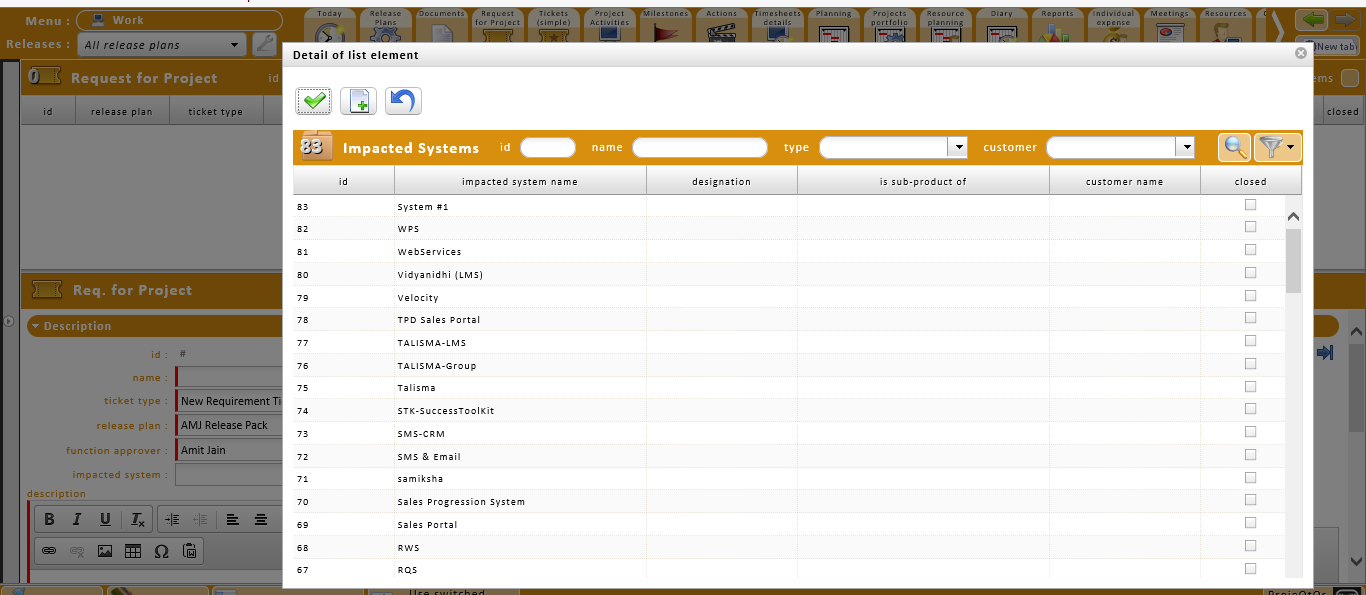
Task: Click the green checkmark validate selection button
Action: coord(314,101)
